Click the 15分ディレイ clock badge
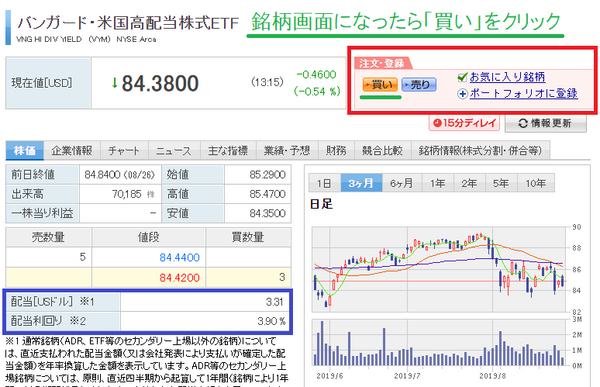 pos(464,123)
